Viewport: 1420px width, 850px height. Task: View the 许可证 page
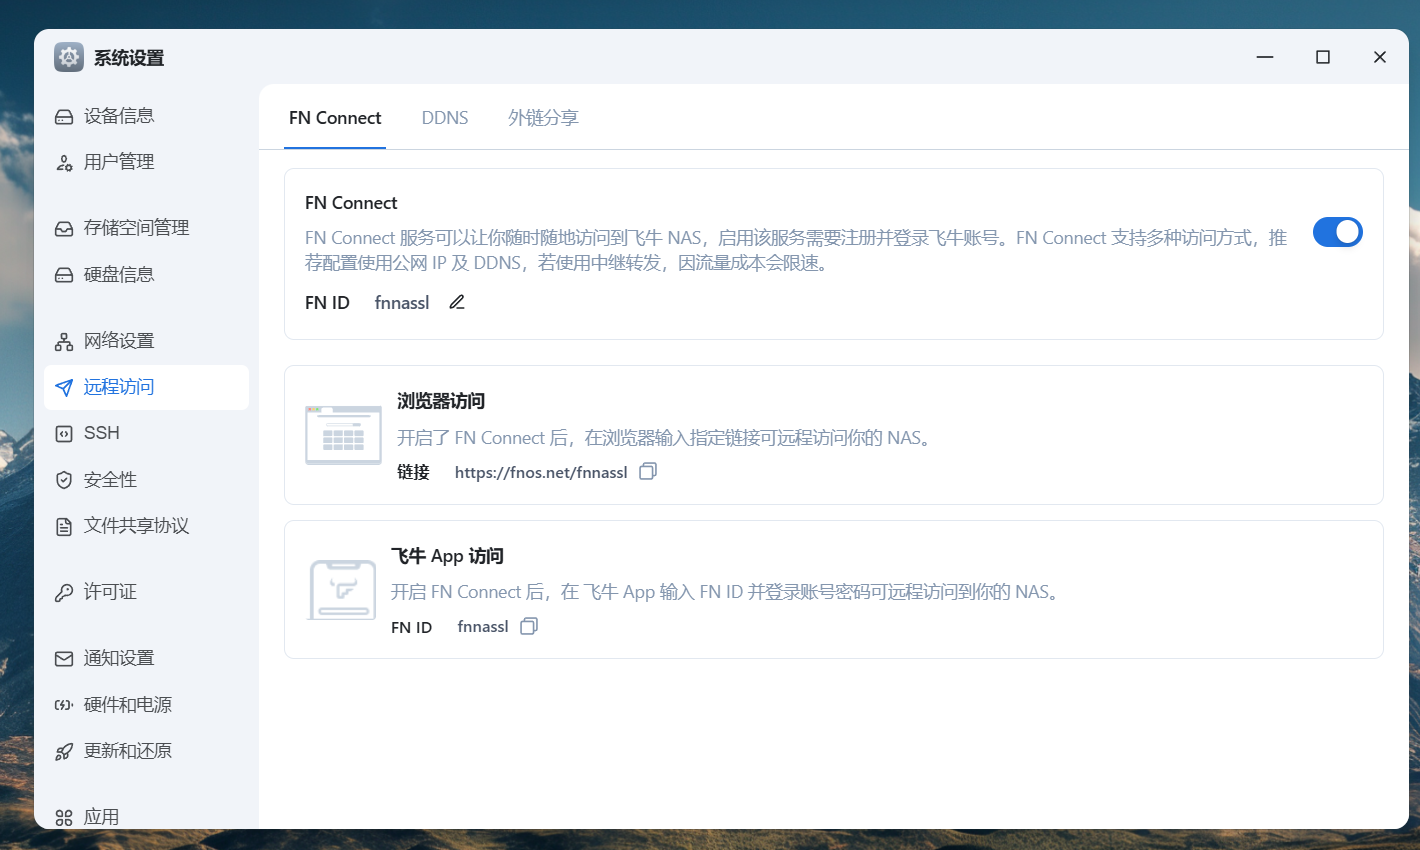tap(108, 591)
